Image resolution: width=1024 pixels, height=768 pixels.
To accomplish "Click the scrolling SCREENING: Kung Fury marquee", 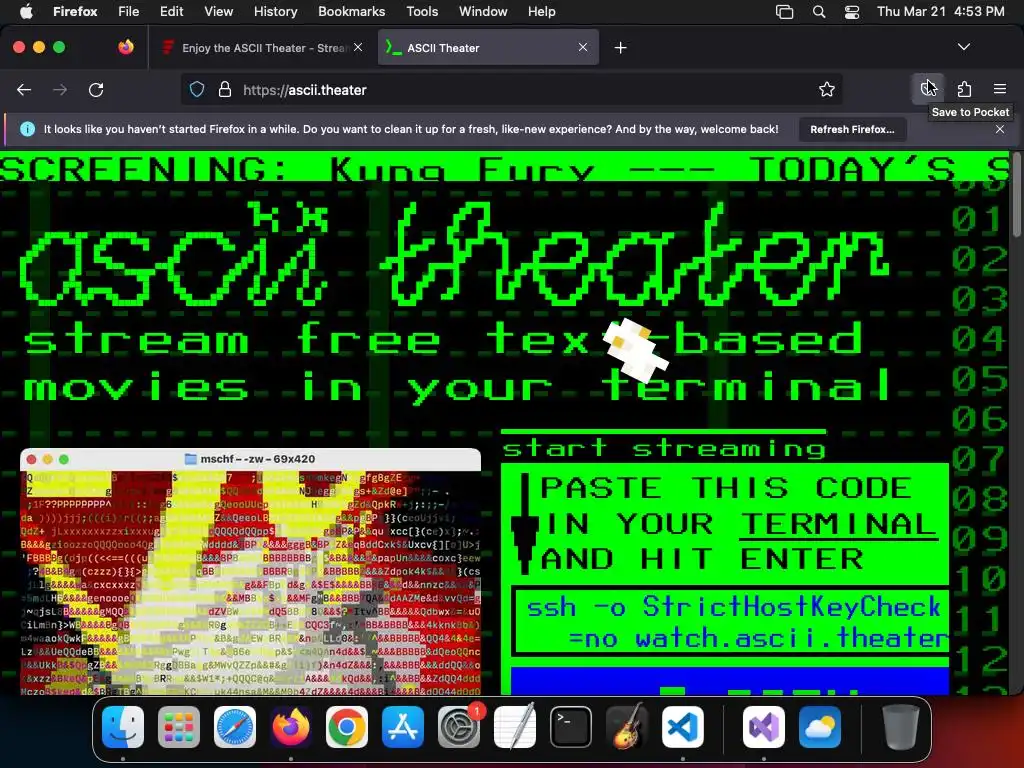I will click(x=505, y=168).
